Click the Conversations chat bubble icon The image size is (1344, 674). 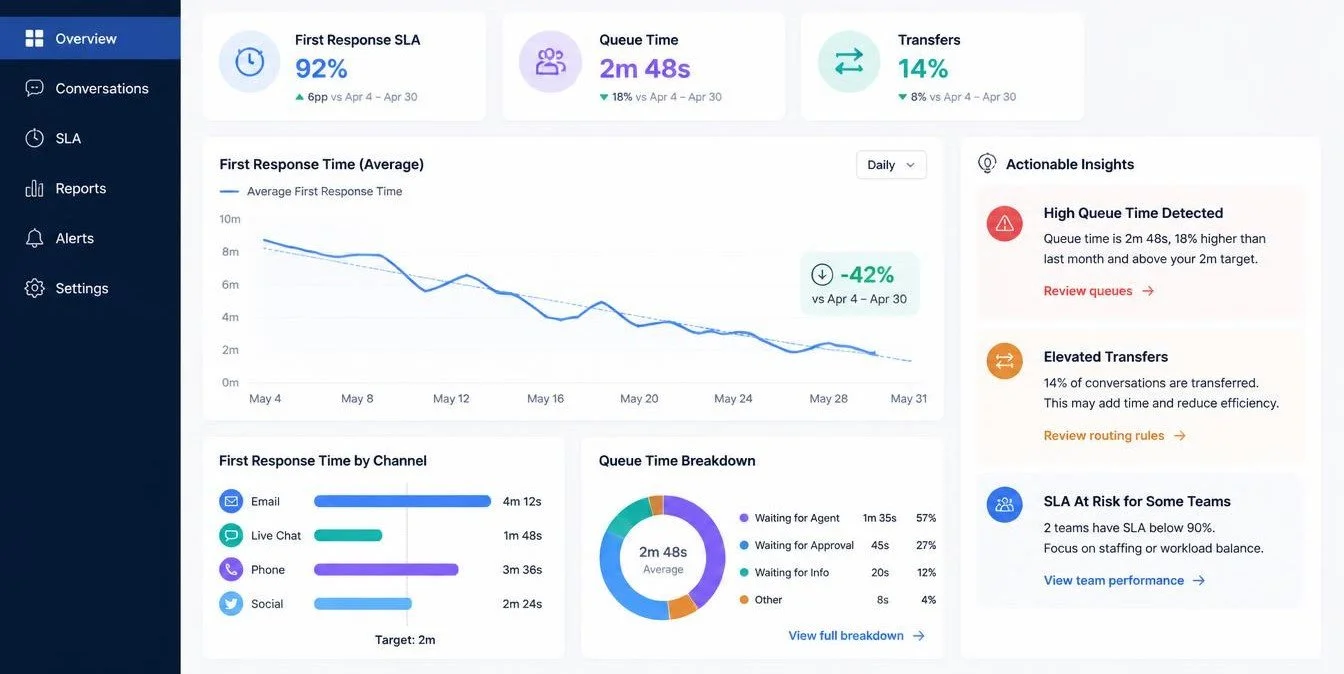tap(34, 88)
